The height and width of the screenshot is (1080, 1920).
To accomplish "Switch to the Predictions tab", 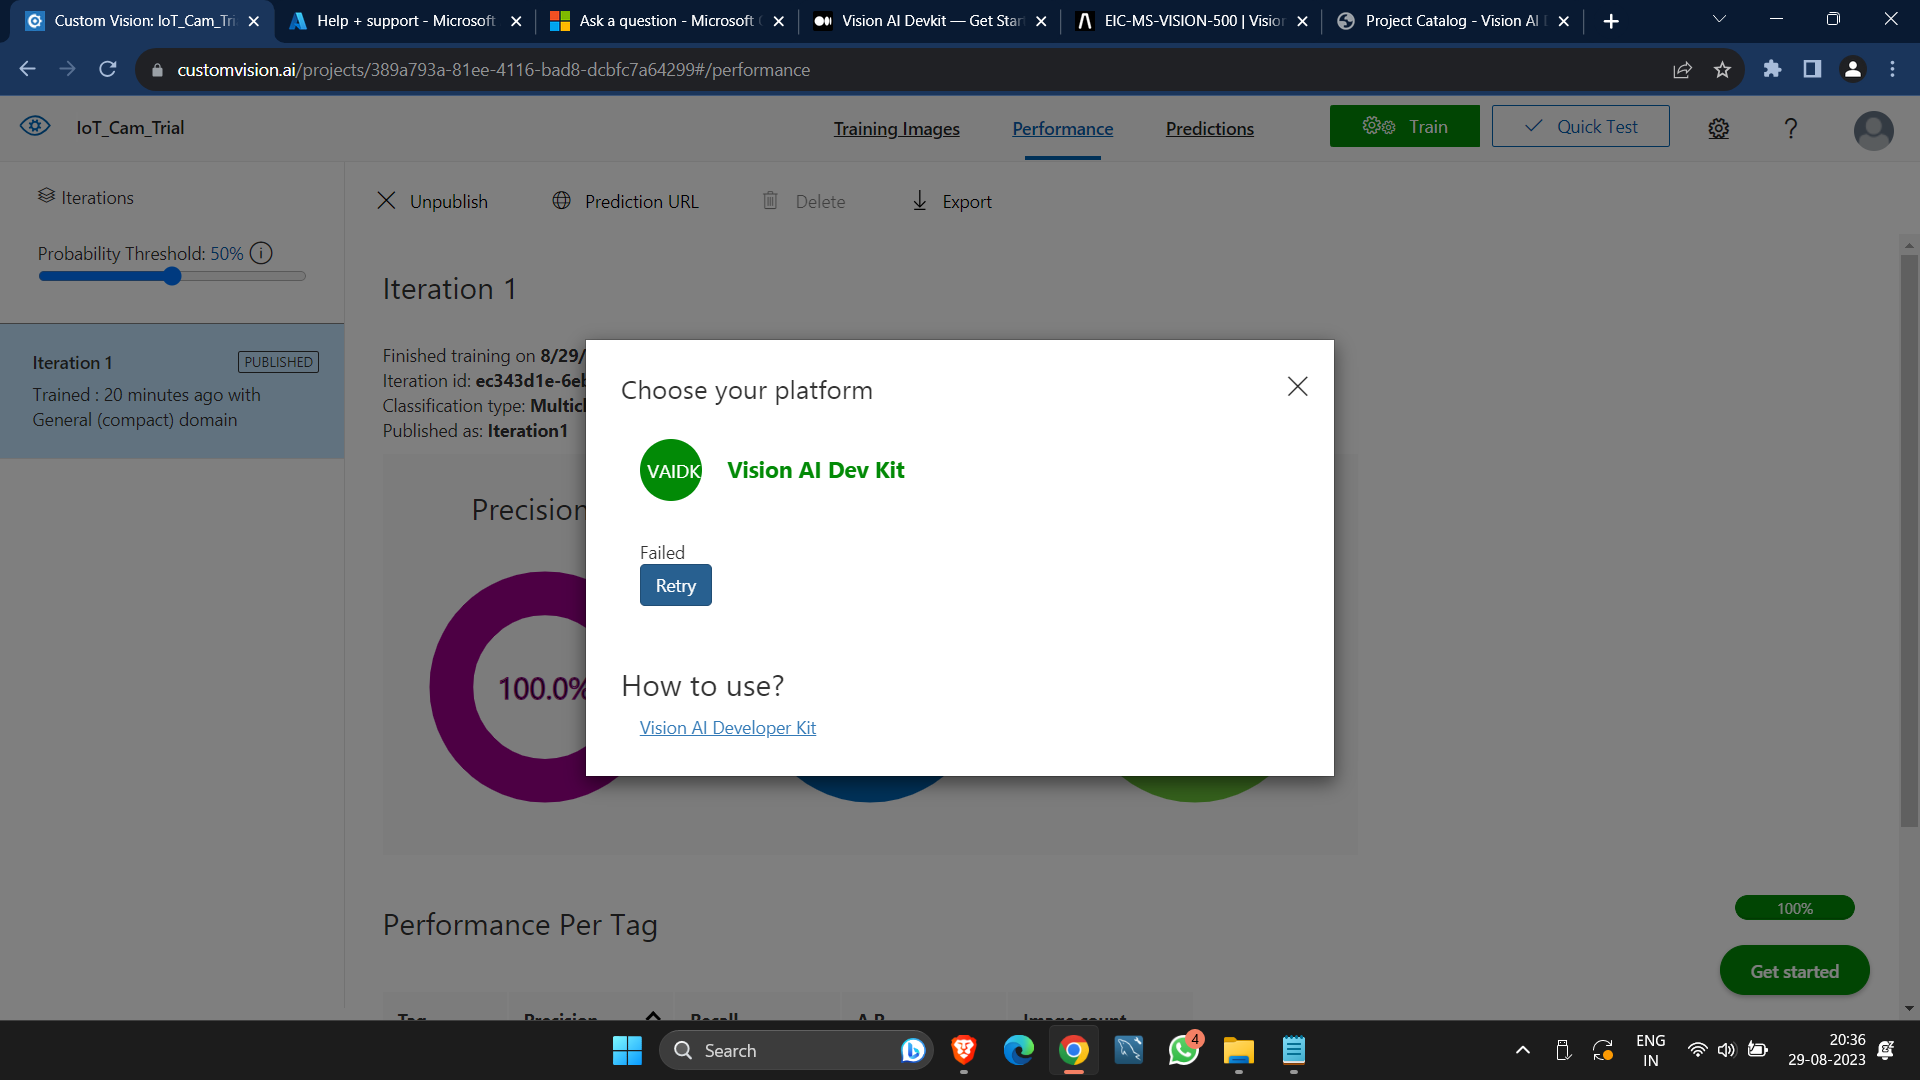I will click(1209, 128).
